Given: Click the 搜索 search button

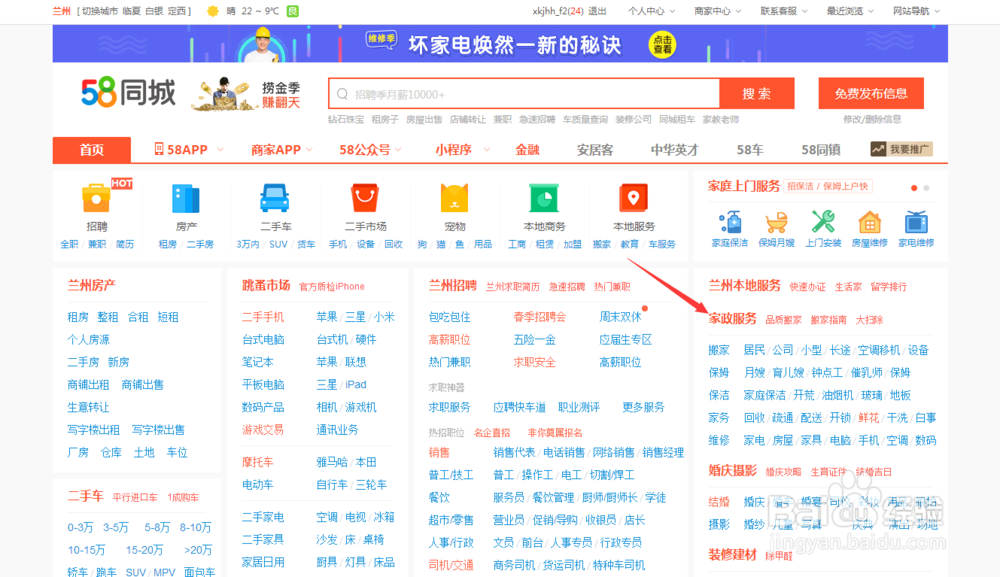Looking at the screenshot, I should tap(757, 94).
